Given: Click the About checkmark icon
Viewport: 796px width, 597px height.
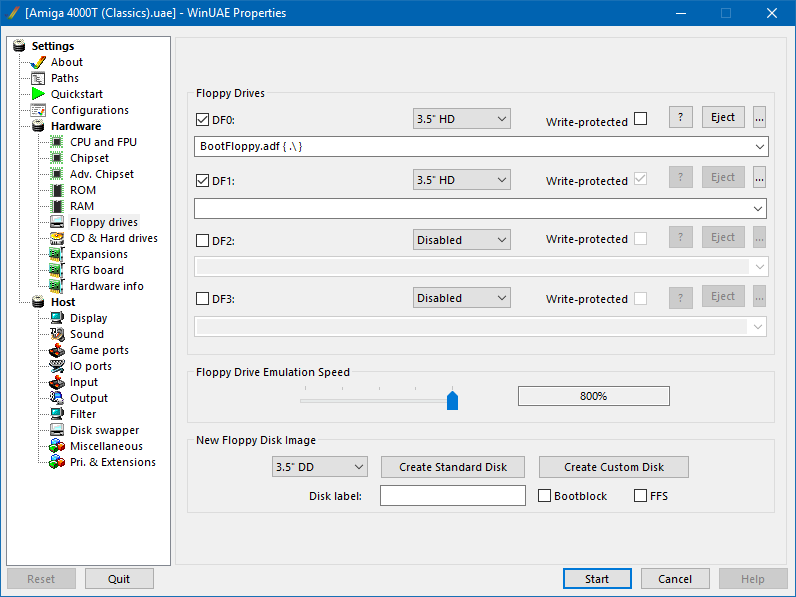Looking at the screenshot, I should [39, 62].
